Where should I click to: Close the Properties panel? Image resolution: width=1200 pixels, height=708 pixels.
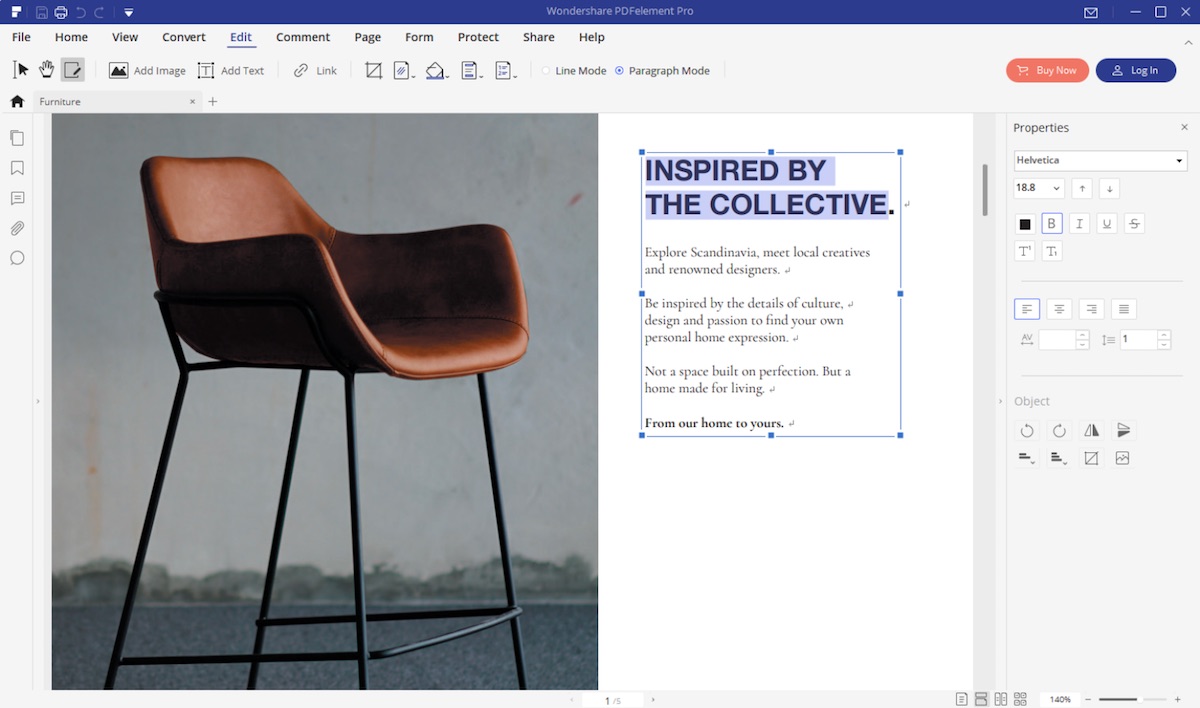[1184, 128]
